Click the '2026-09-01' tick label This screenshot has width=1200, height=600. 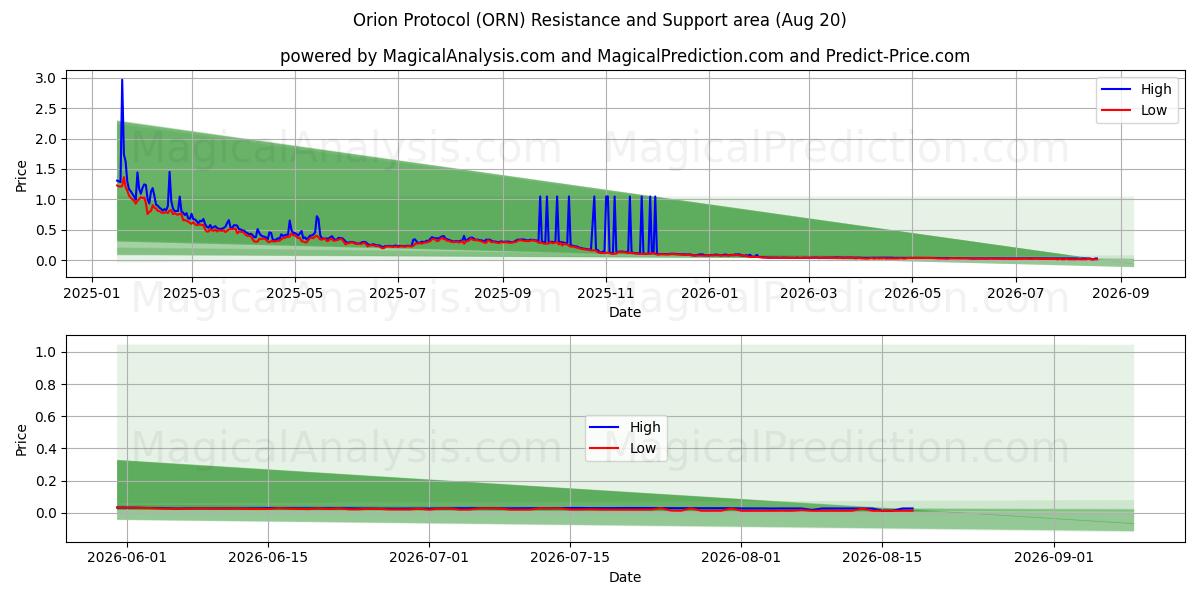1054,558
